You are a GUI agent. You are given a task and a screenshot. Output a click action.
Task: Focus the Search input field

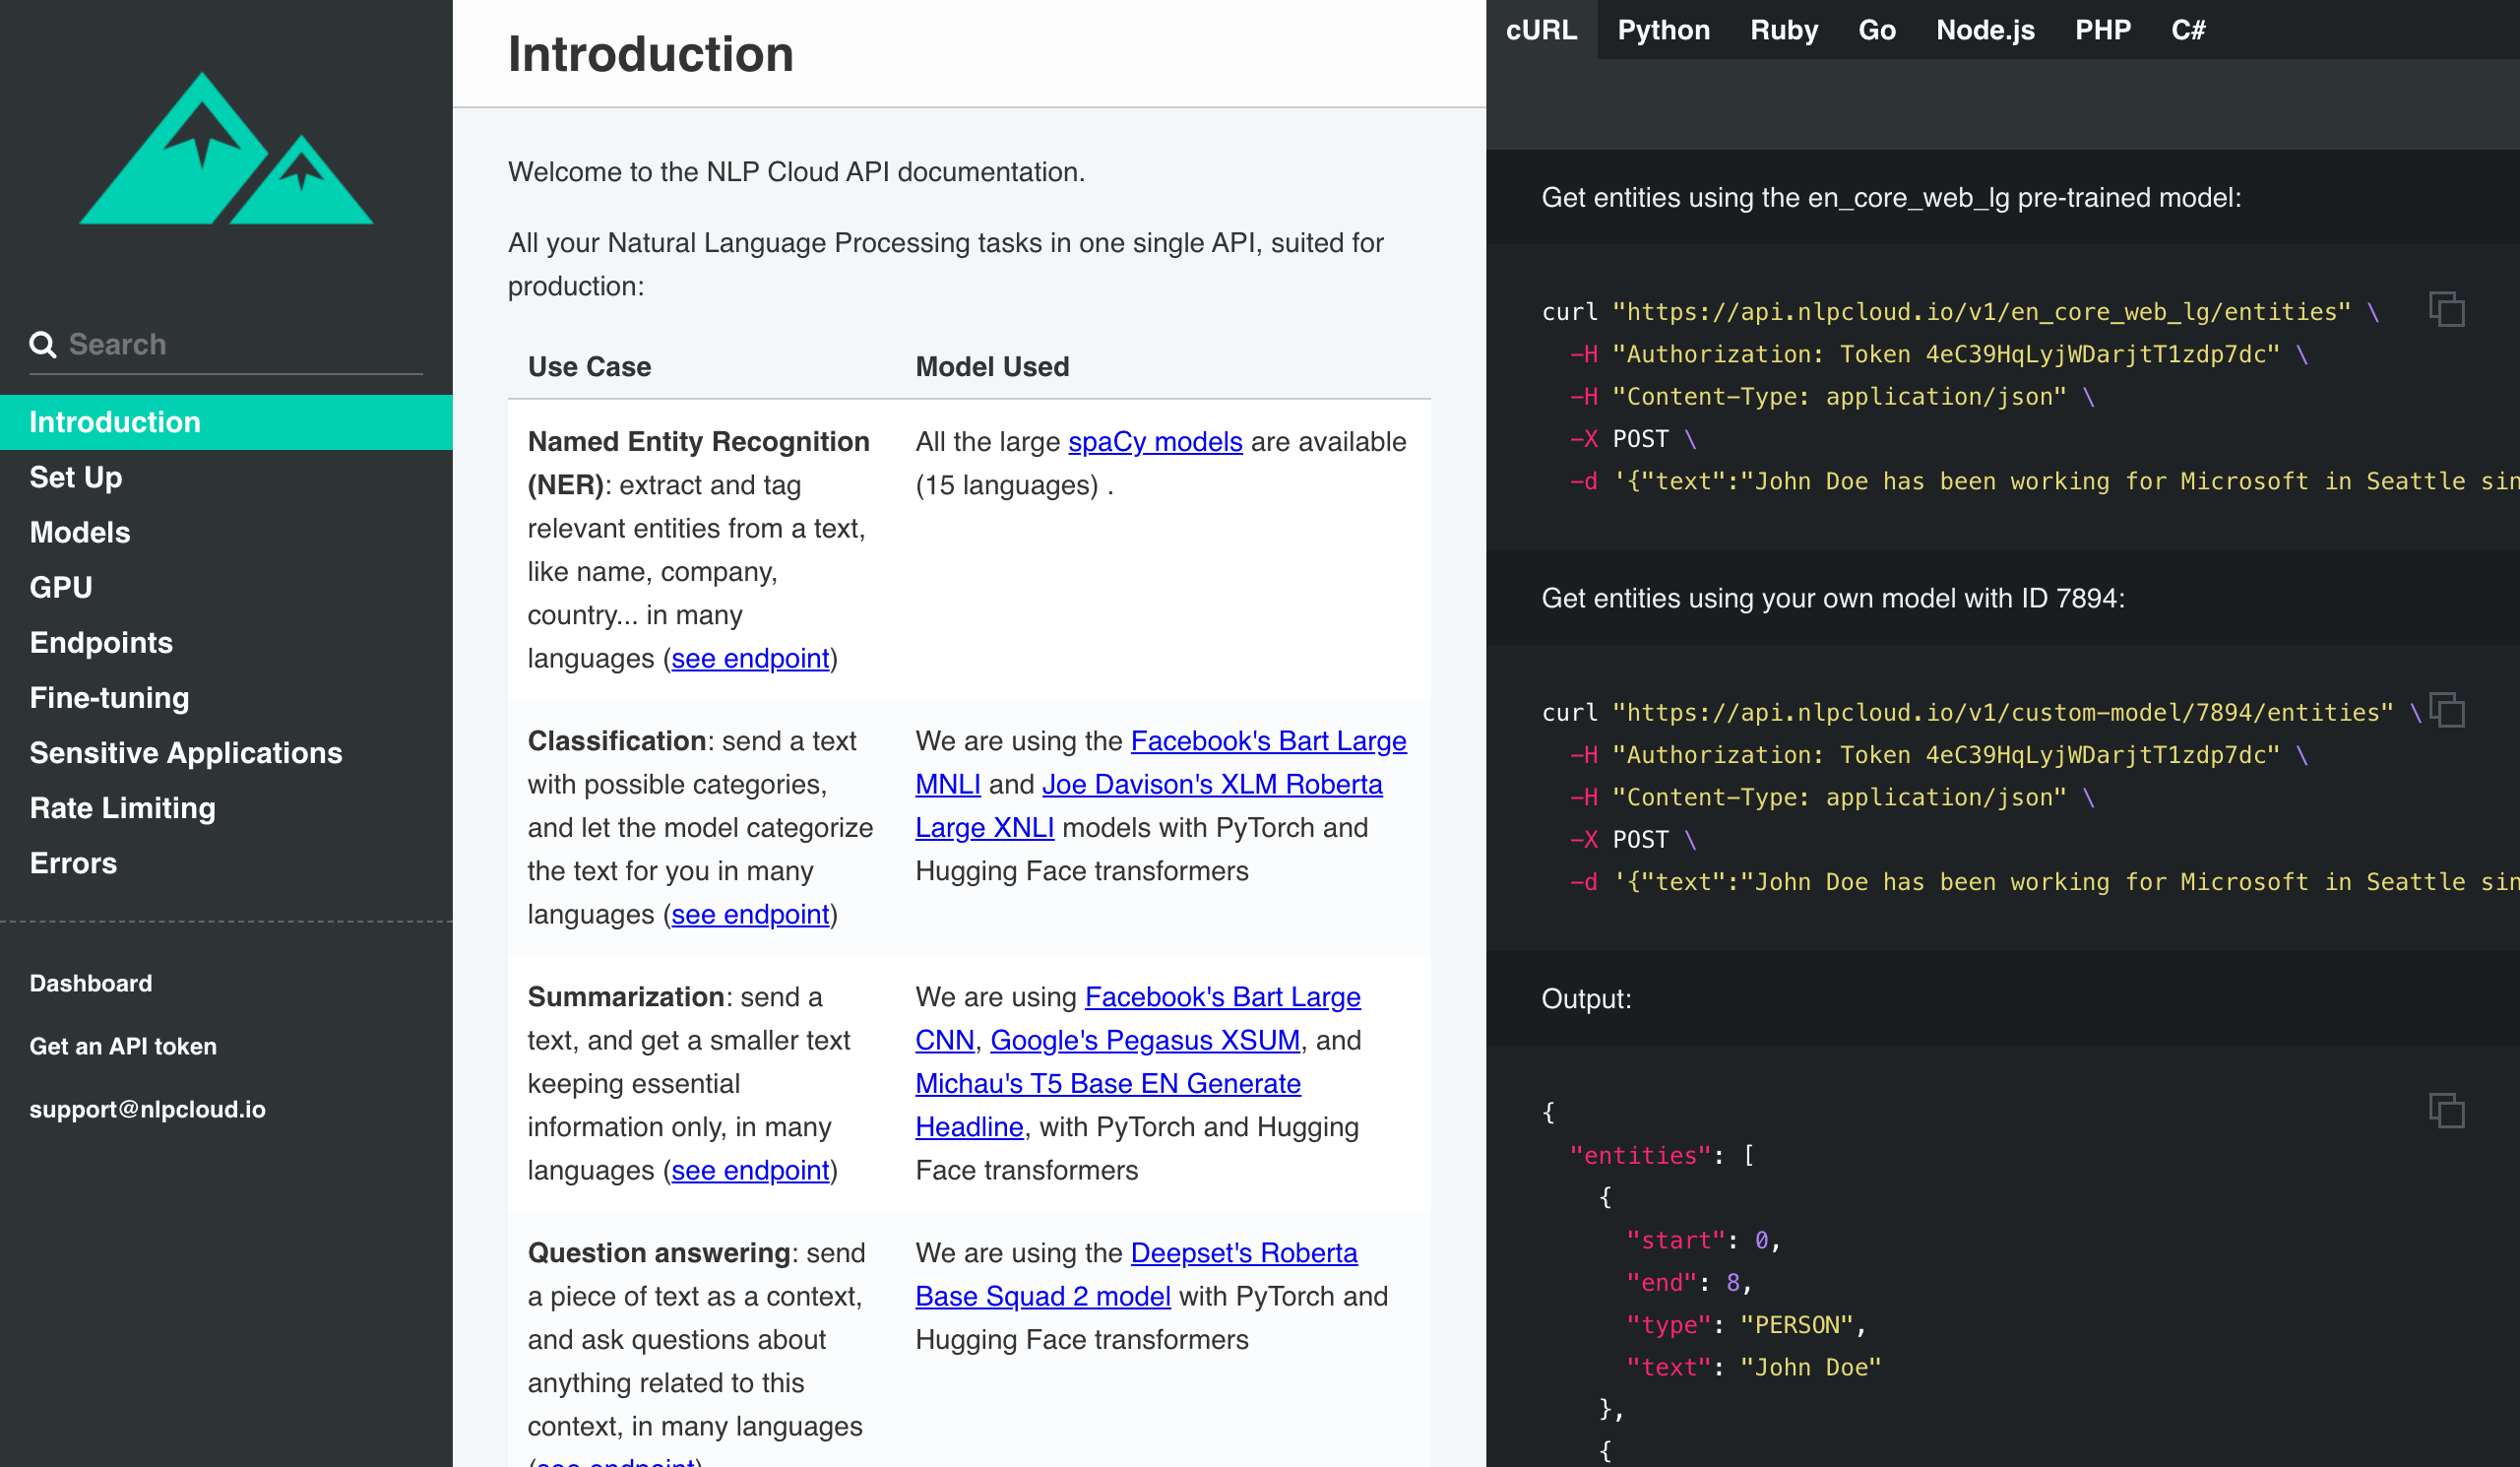point(226,344)
